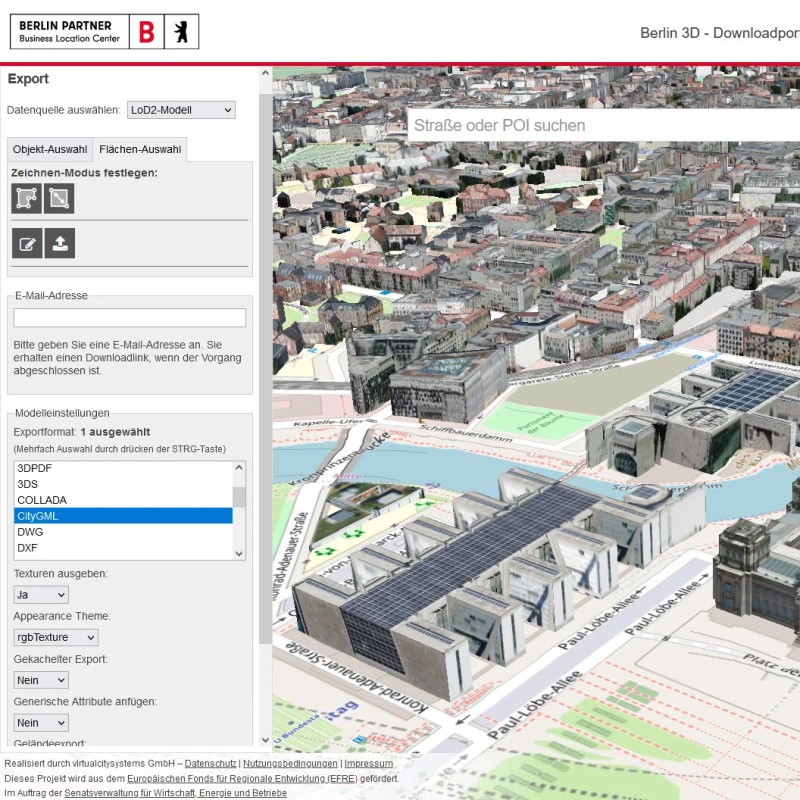Open the Generische Attribute anfügen dropdown

(x=41, y=722)
